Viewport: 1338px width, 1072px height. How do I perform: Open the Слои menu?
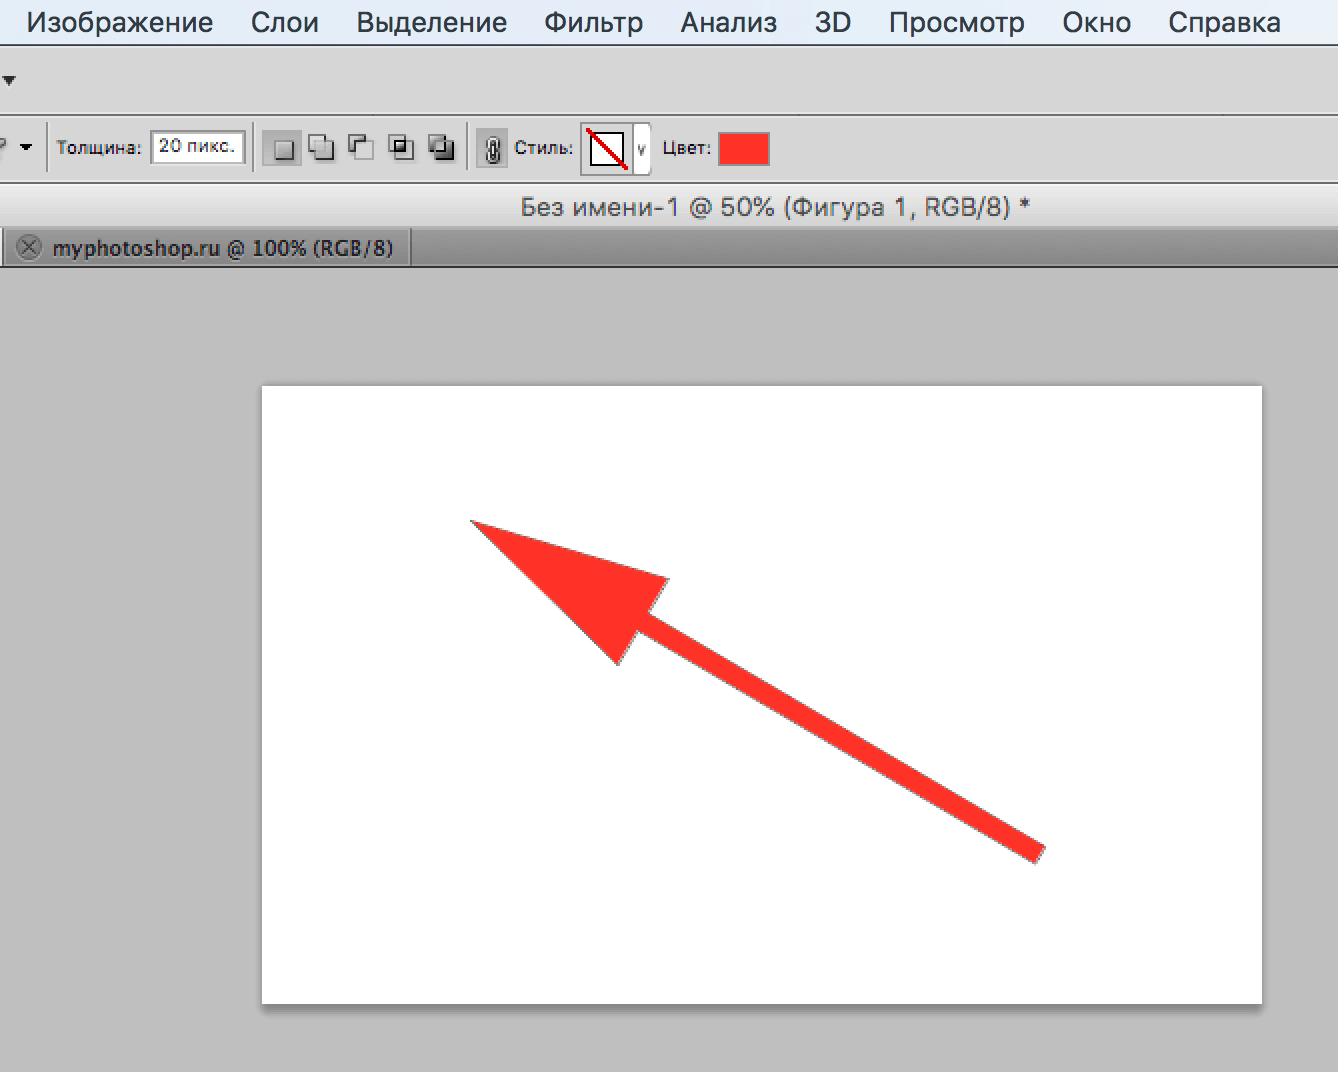tap(284, 22)
